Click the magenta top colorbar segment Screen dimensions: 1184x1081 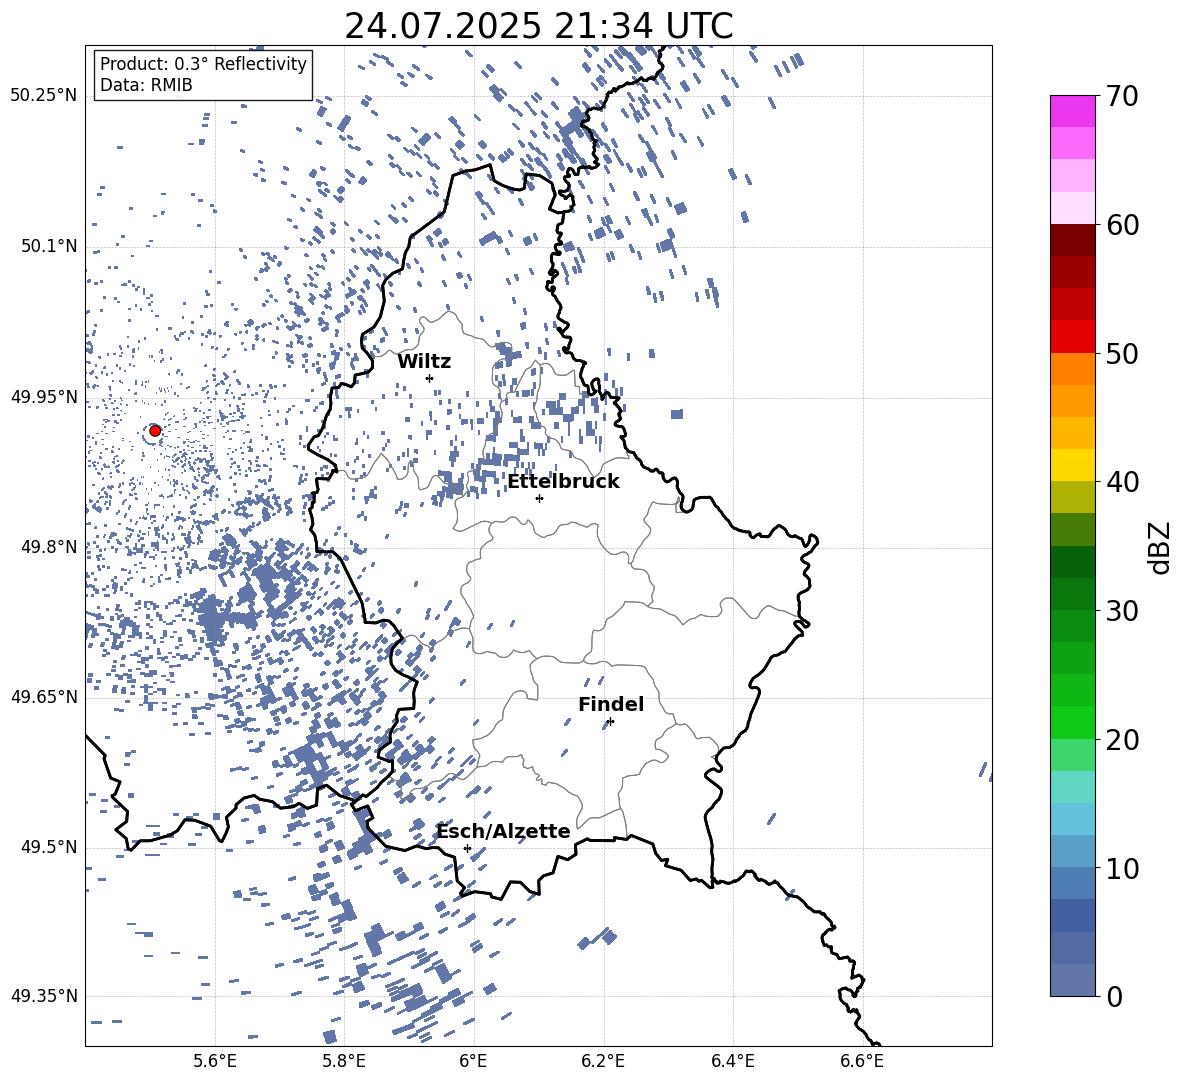(1072, 111)
